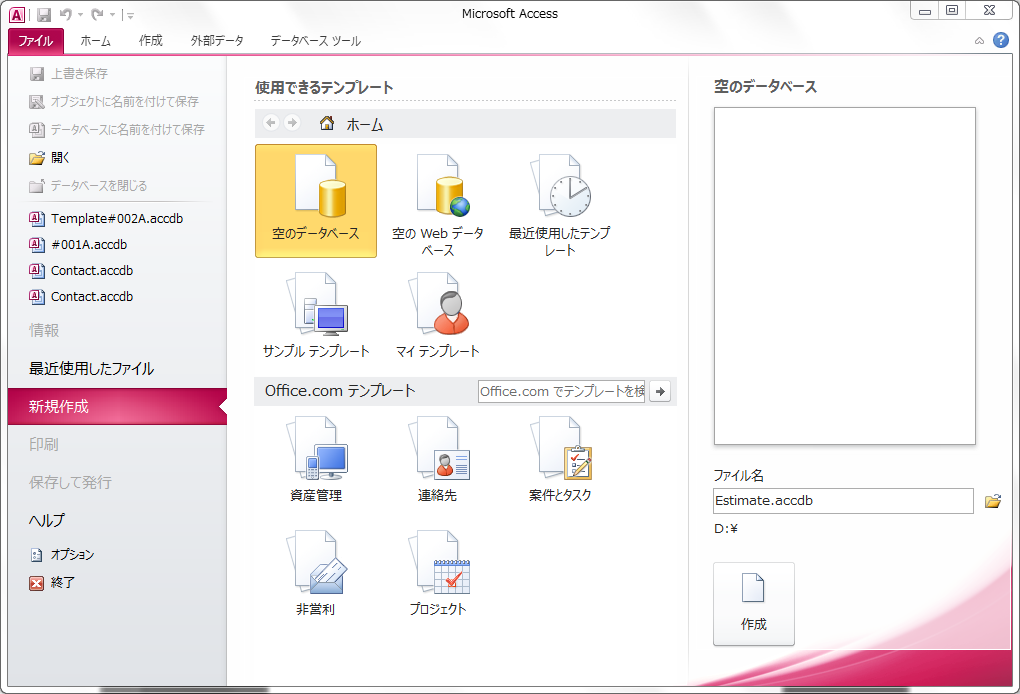Click the ファイル名 field containing Estimate.accdb
Viewport: 1020px width, 694px height.
pyautogui.click(x=843, y=501)
